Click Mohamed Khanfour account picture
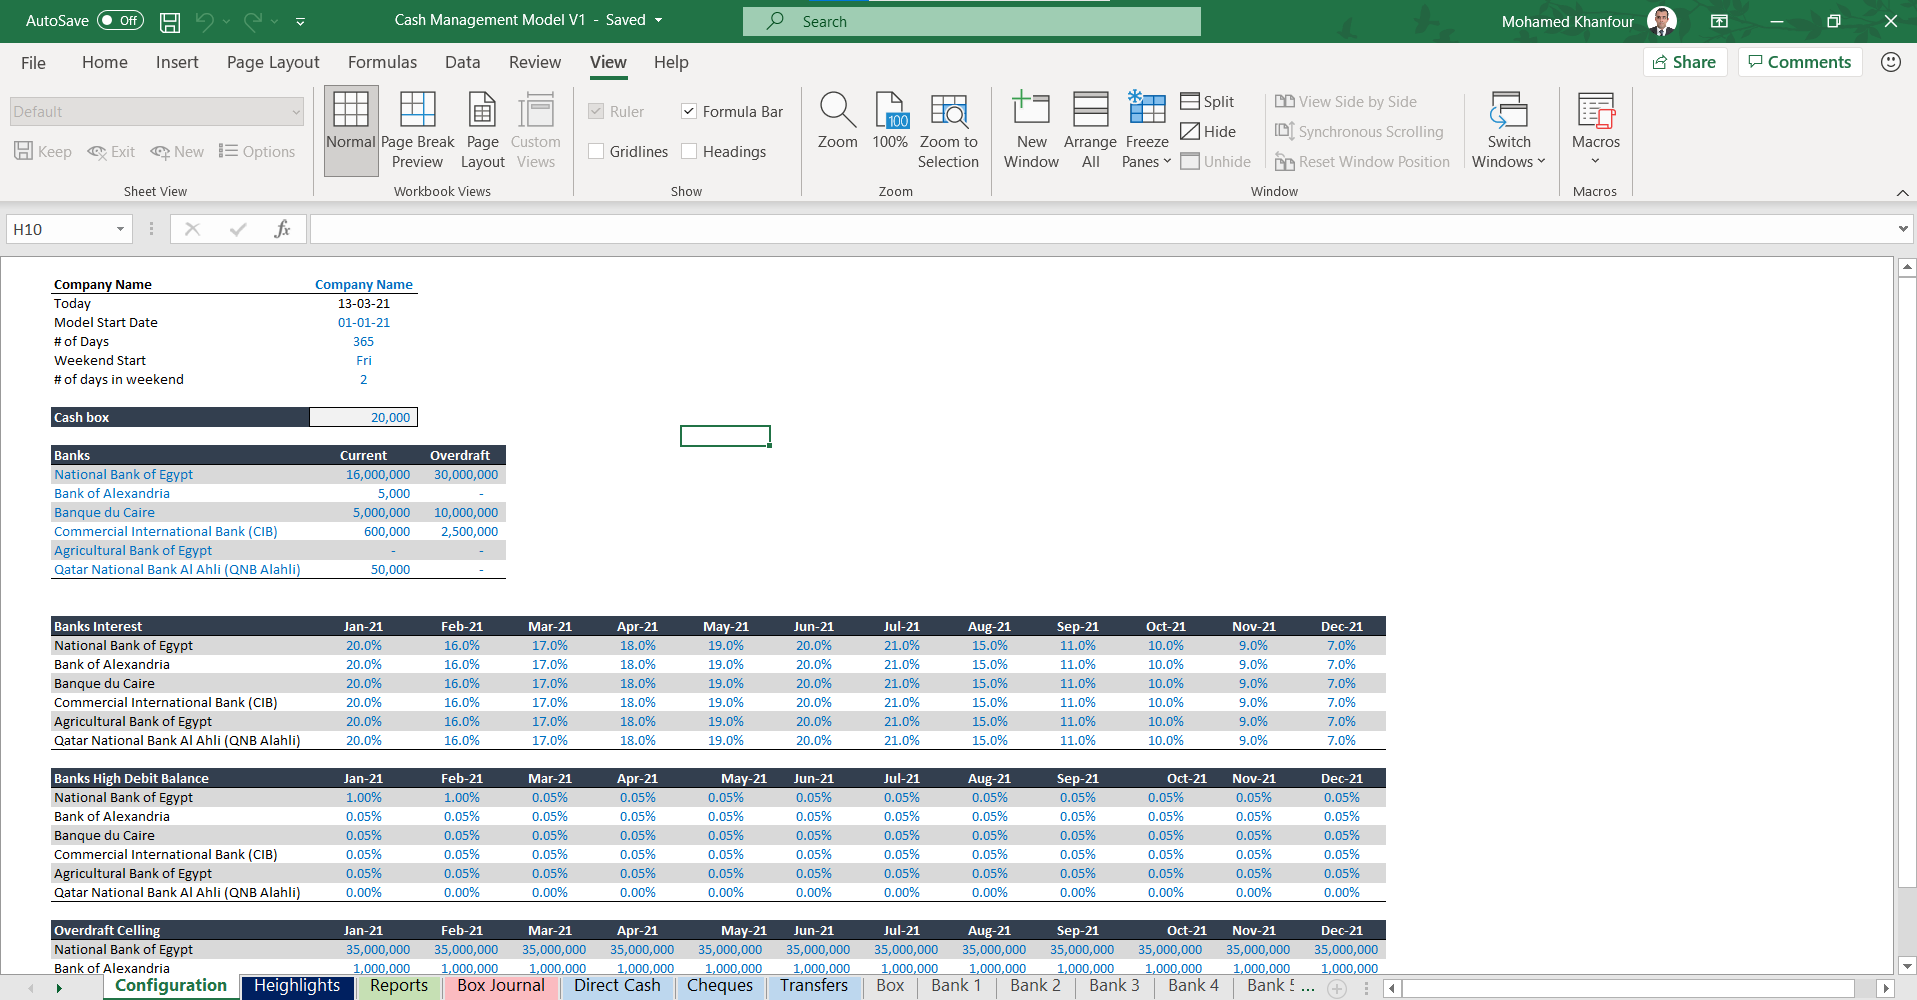This screenshot has width=1917, height=1000. point(1662,21)
